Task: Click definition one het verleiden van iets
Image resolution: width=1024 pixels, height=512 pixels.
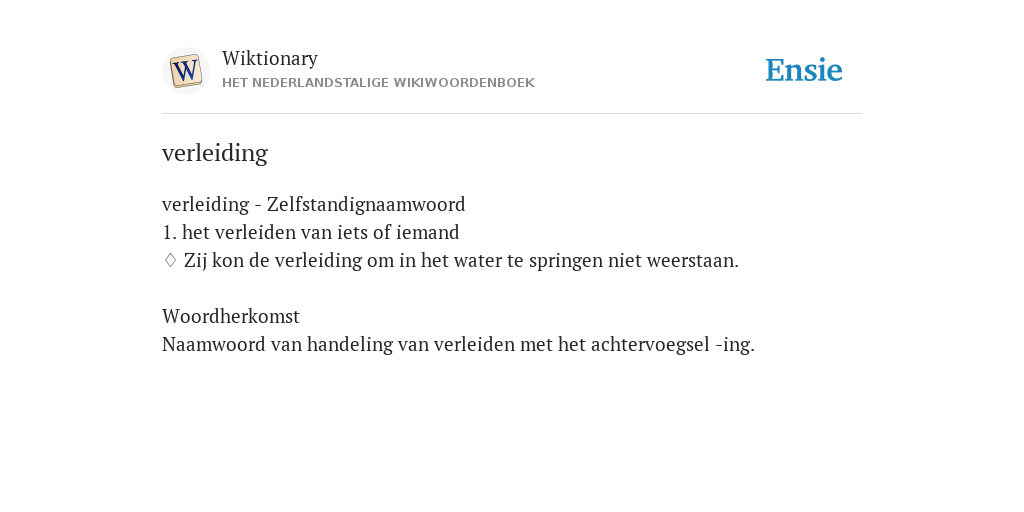Action: [x=311, y=232]
